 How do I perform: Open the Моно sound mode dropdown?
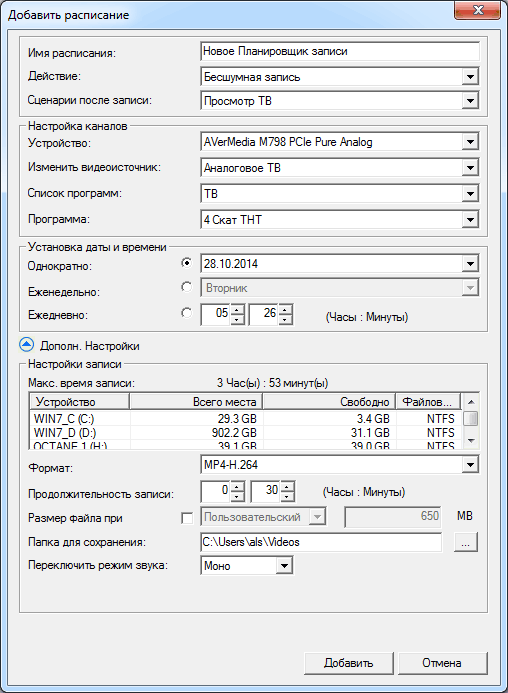[x=284, y=566]
